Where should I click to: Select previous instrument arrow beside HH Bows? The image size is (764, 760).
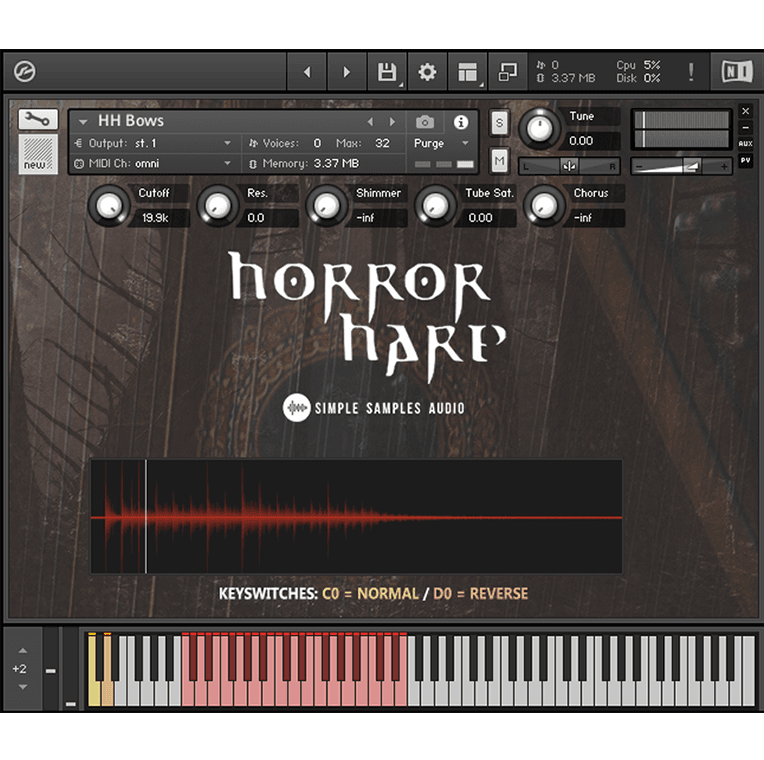[x=370, y=122]
